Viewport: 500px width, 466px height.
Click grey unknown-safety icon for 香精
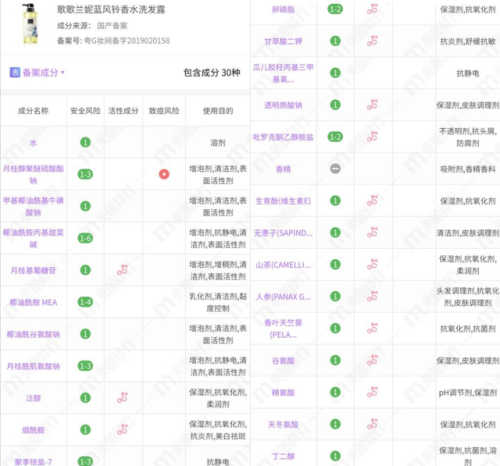[335, 169]
